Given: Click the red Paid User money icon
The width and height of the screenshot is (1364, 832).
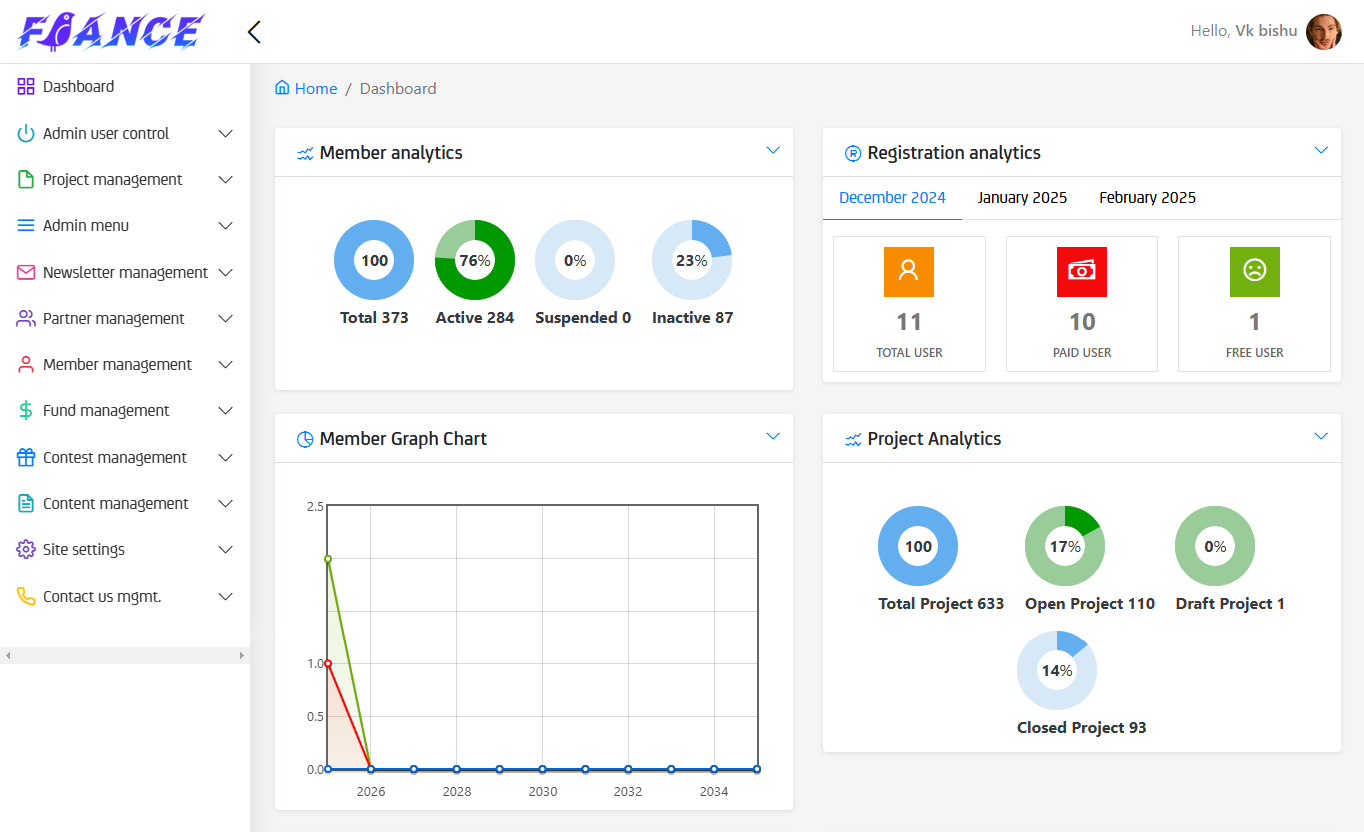Looking at the screenshot, I should (1081, 271).
